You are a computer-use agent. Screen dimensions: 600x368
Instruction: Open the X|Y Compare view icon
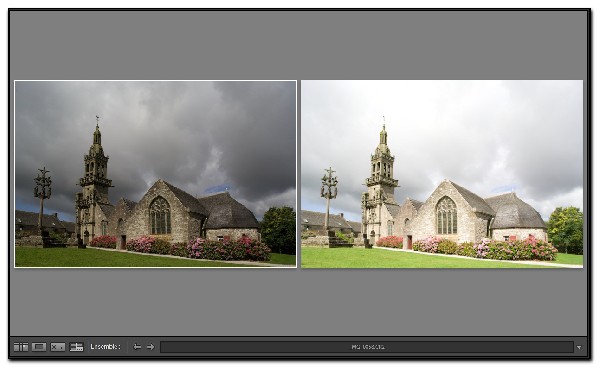[x=58, y=347]
